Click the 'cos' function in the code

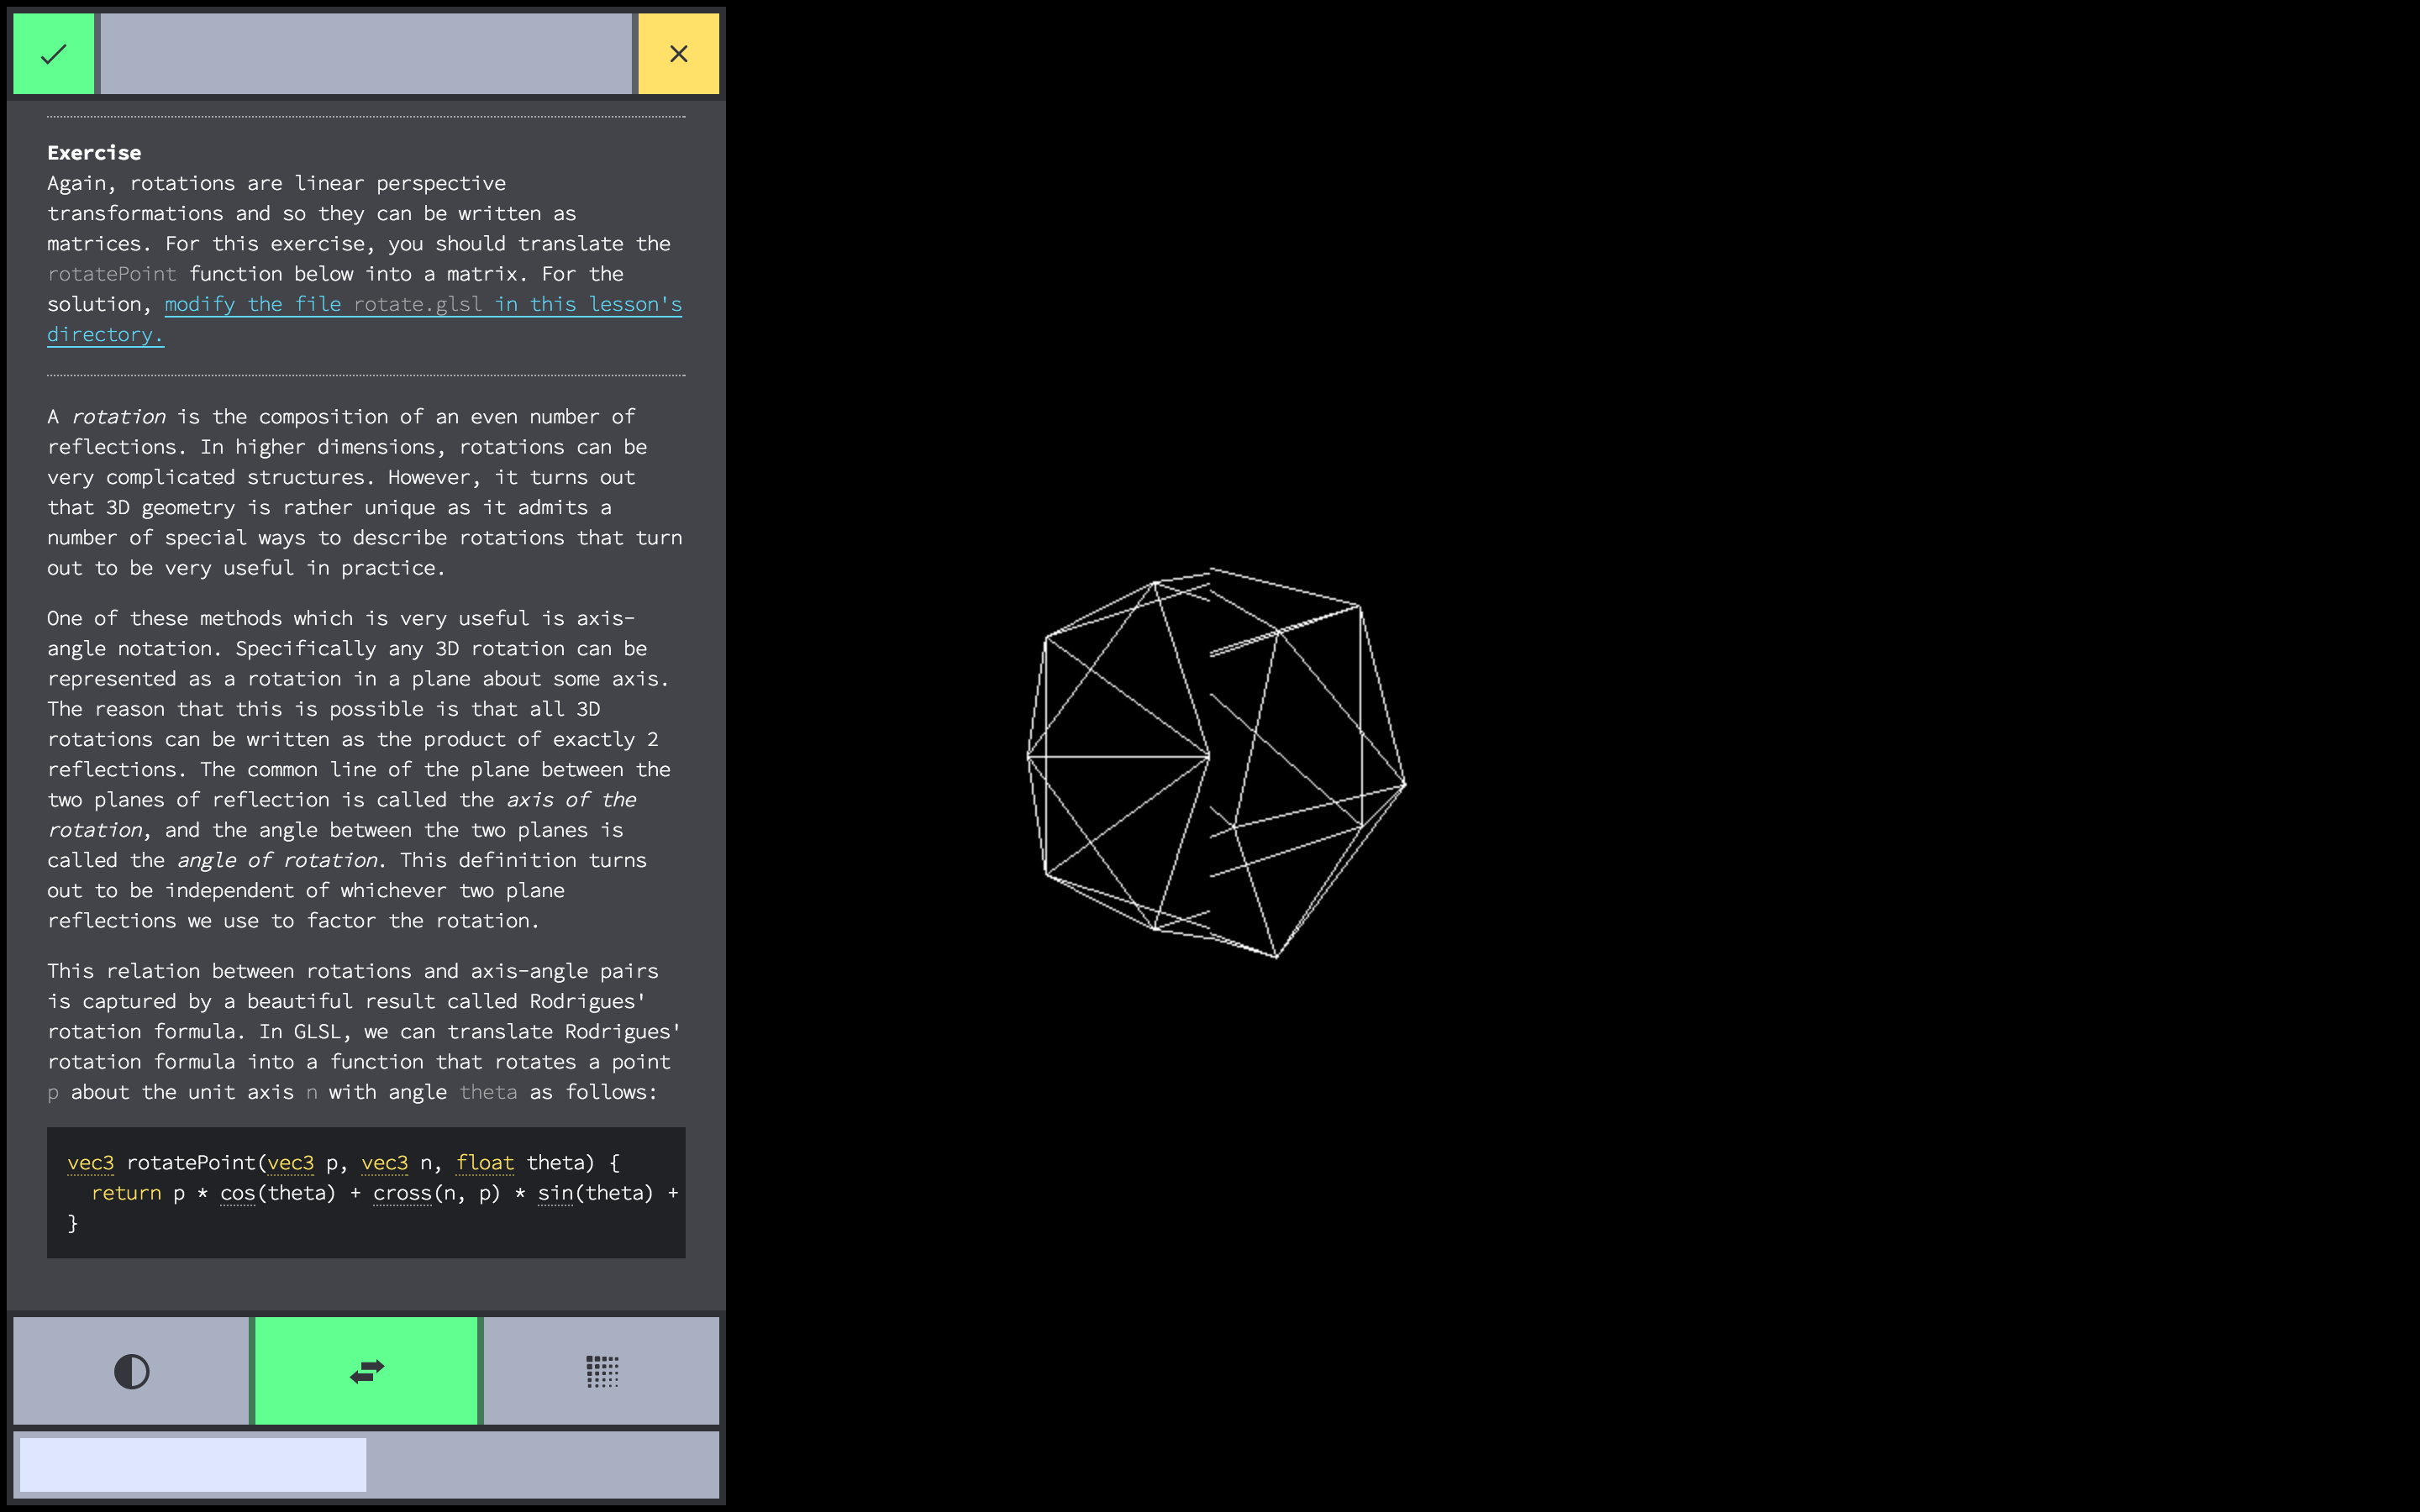(x=237, y=1193)
